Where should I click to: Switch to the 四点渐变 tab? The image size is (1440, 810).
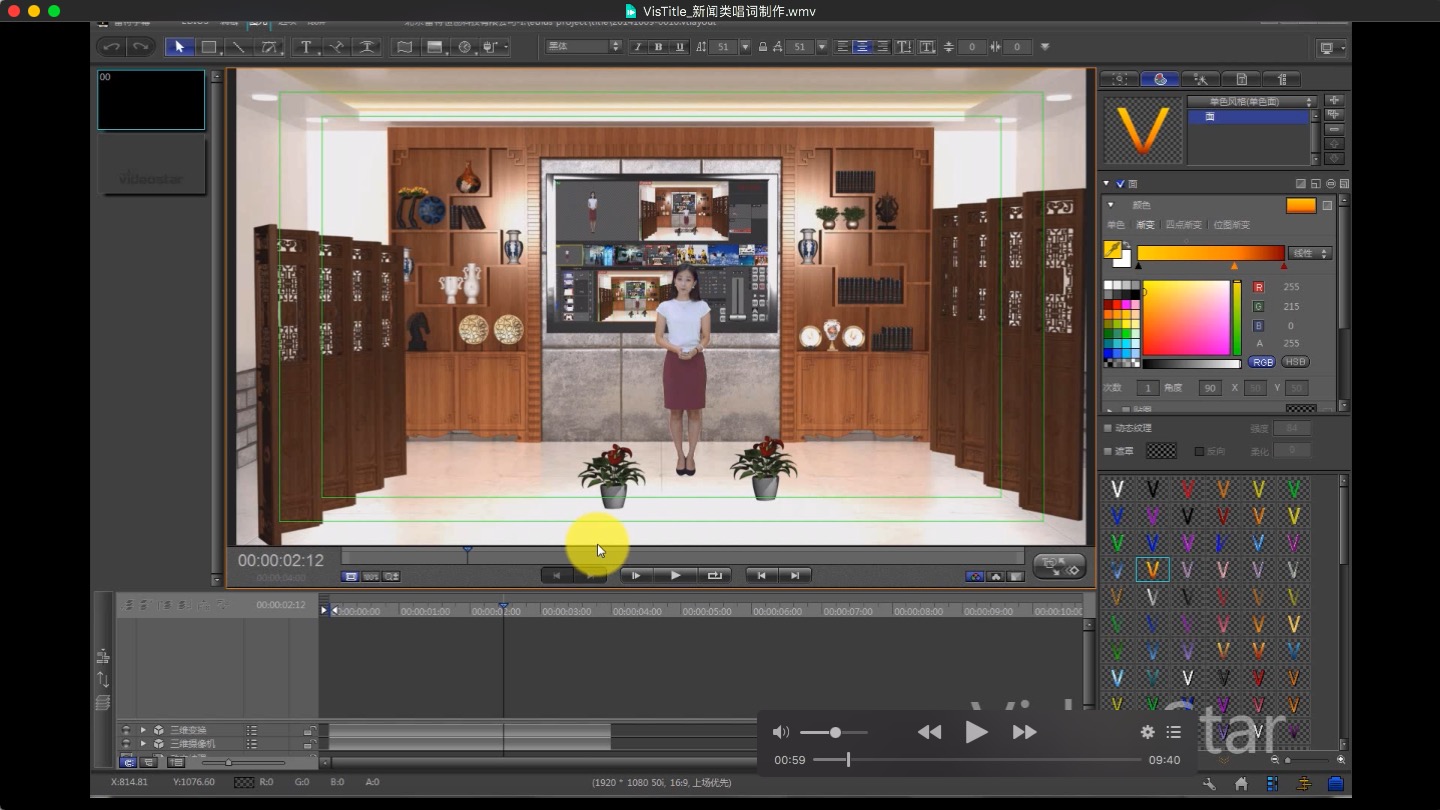click(x=1183, y=225)
